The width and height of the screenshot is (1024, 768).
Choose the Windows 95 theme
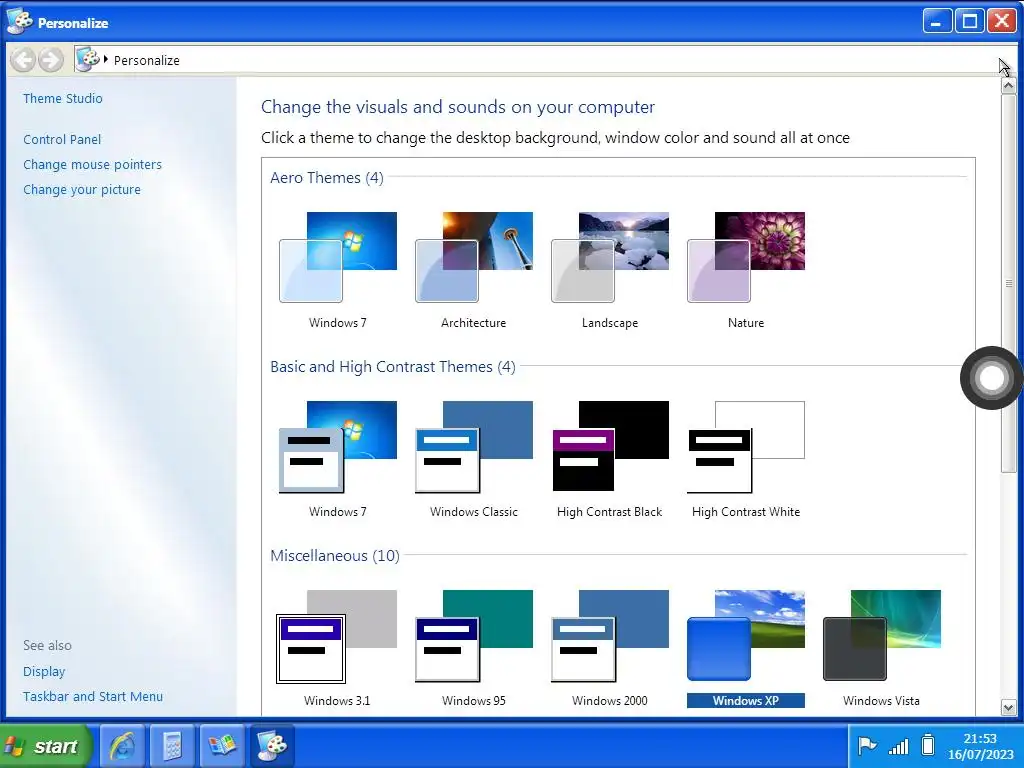point(473,636)
